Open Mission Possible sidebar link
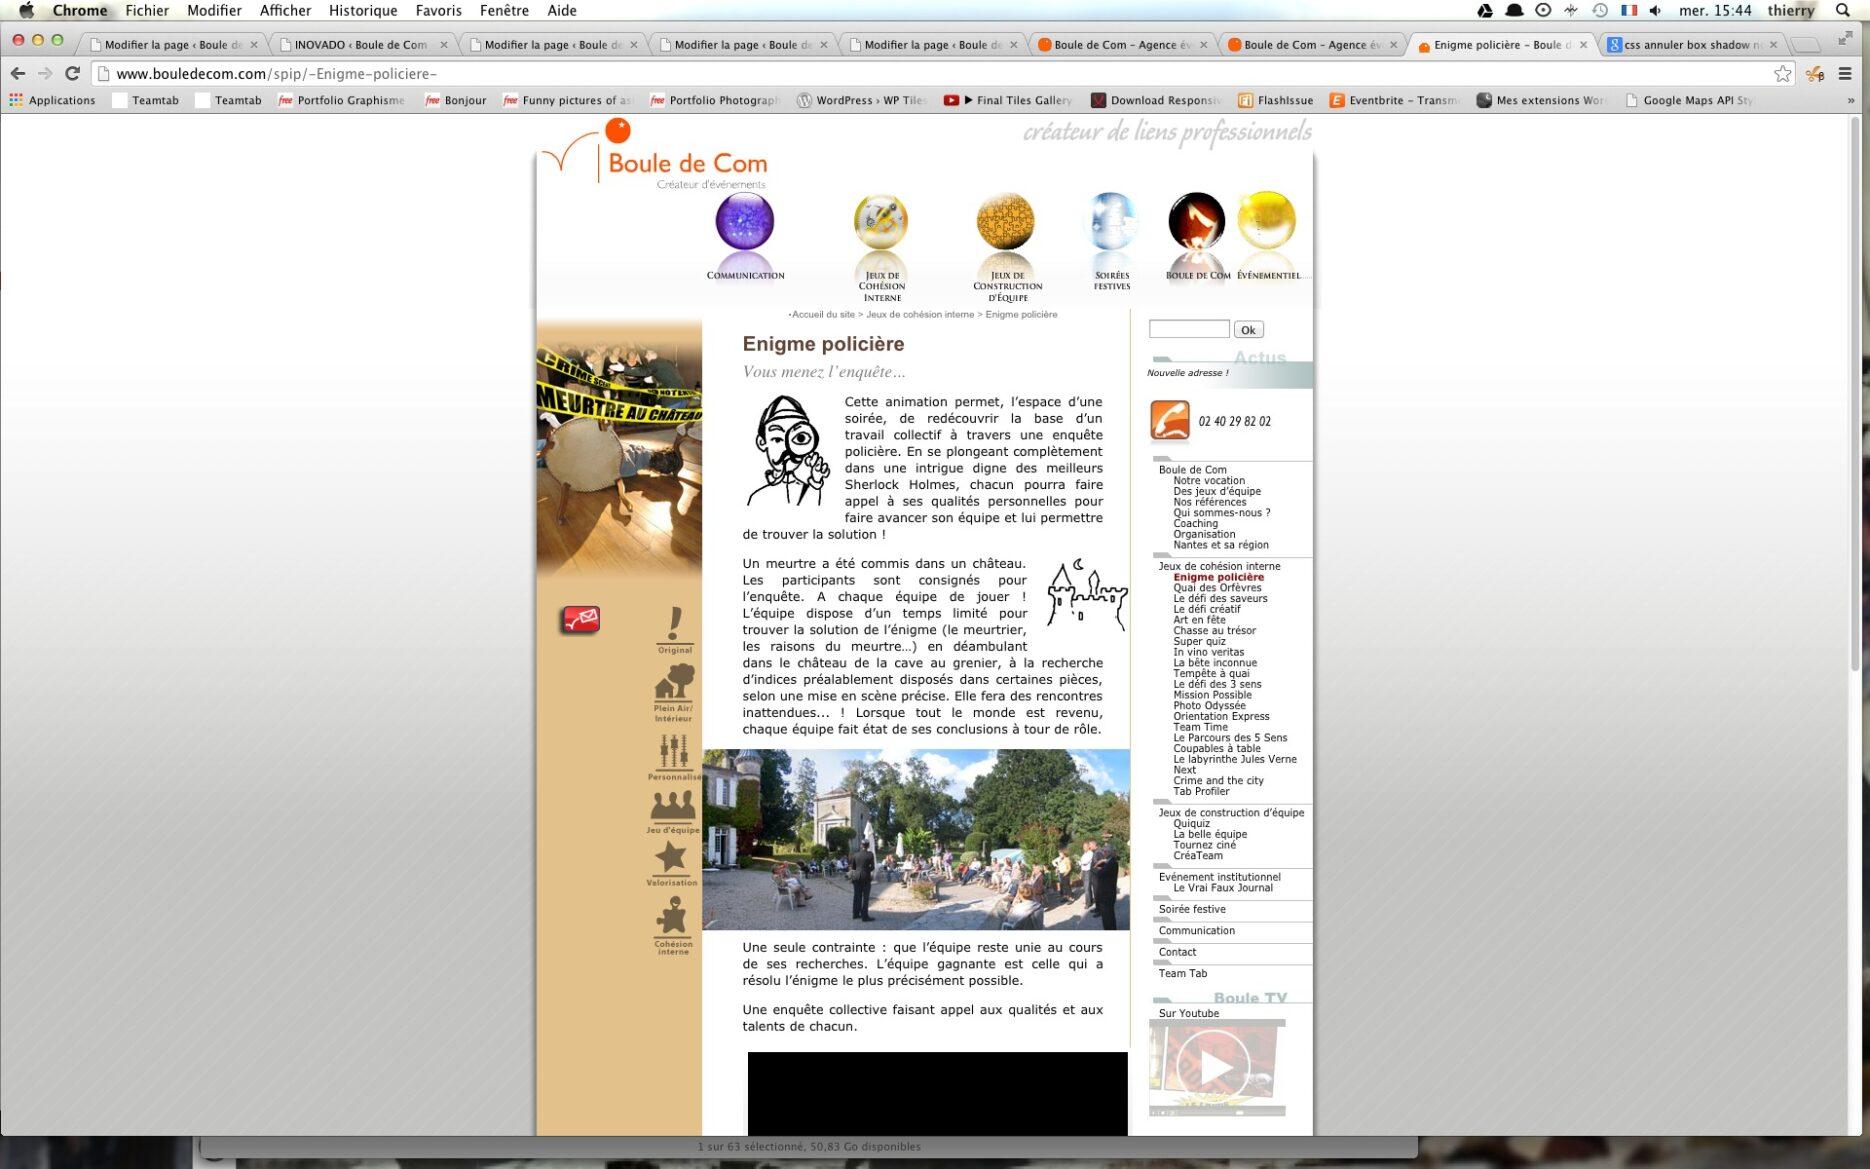 click(x=1212, y=695)
